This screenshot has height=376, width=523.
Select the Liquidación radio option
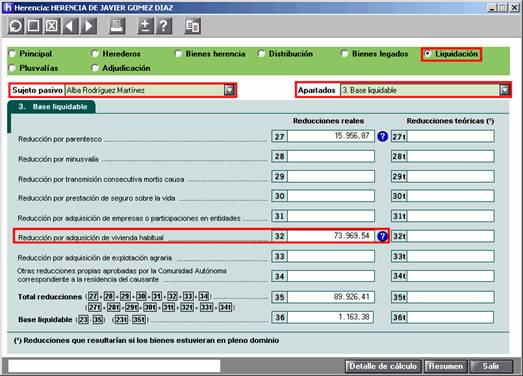tap(428, 54)
